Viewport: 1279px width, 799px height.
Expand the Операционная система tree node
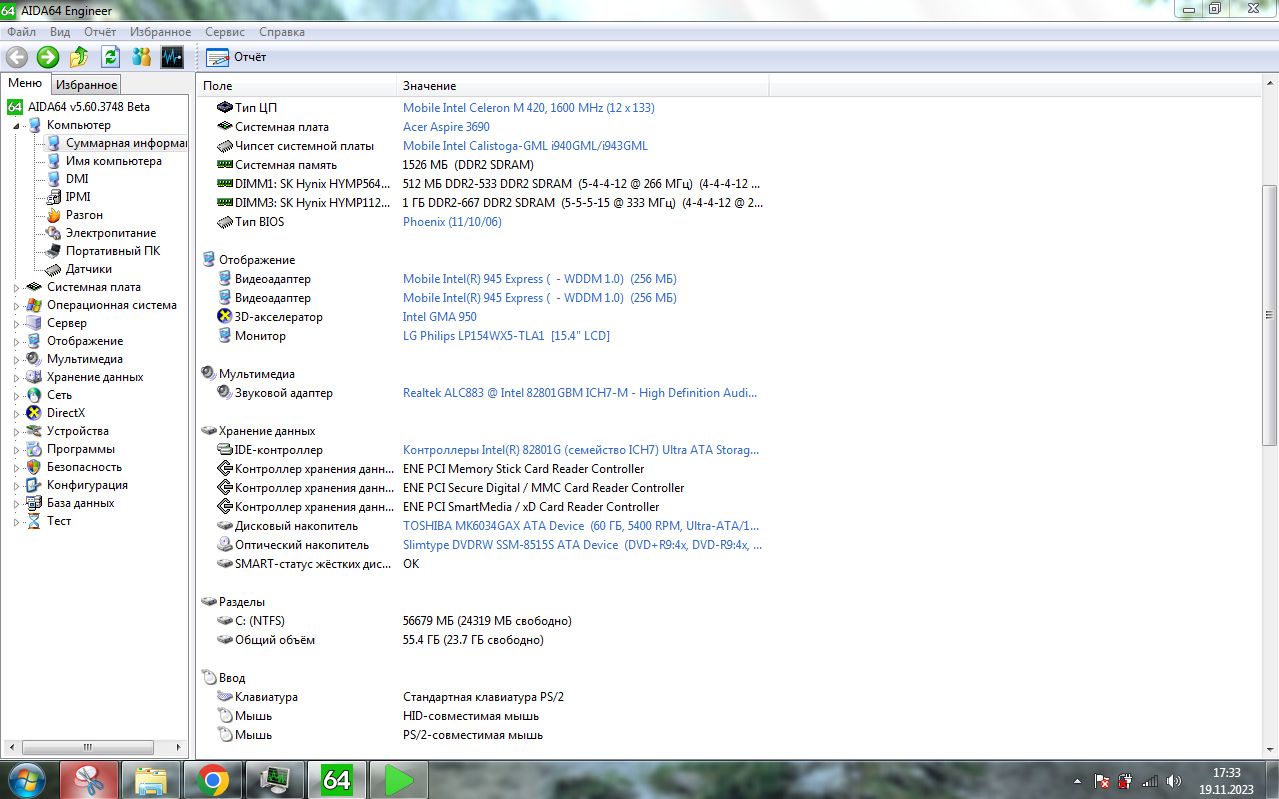pyautogui.click(x=16, y=305)
